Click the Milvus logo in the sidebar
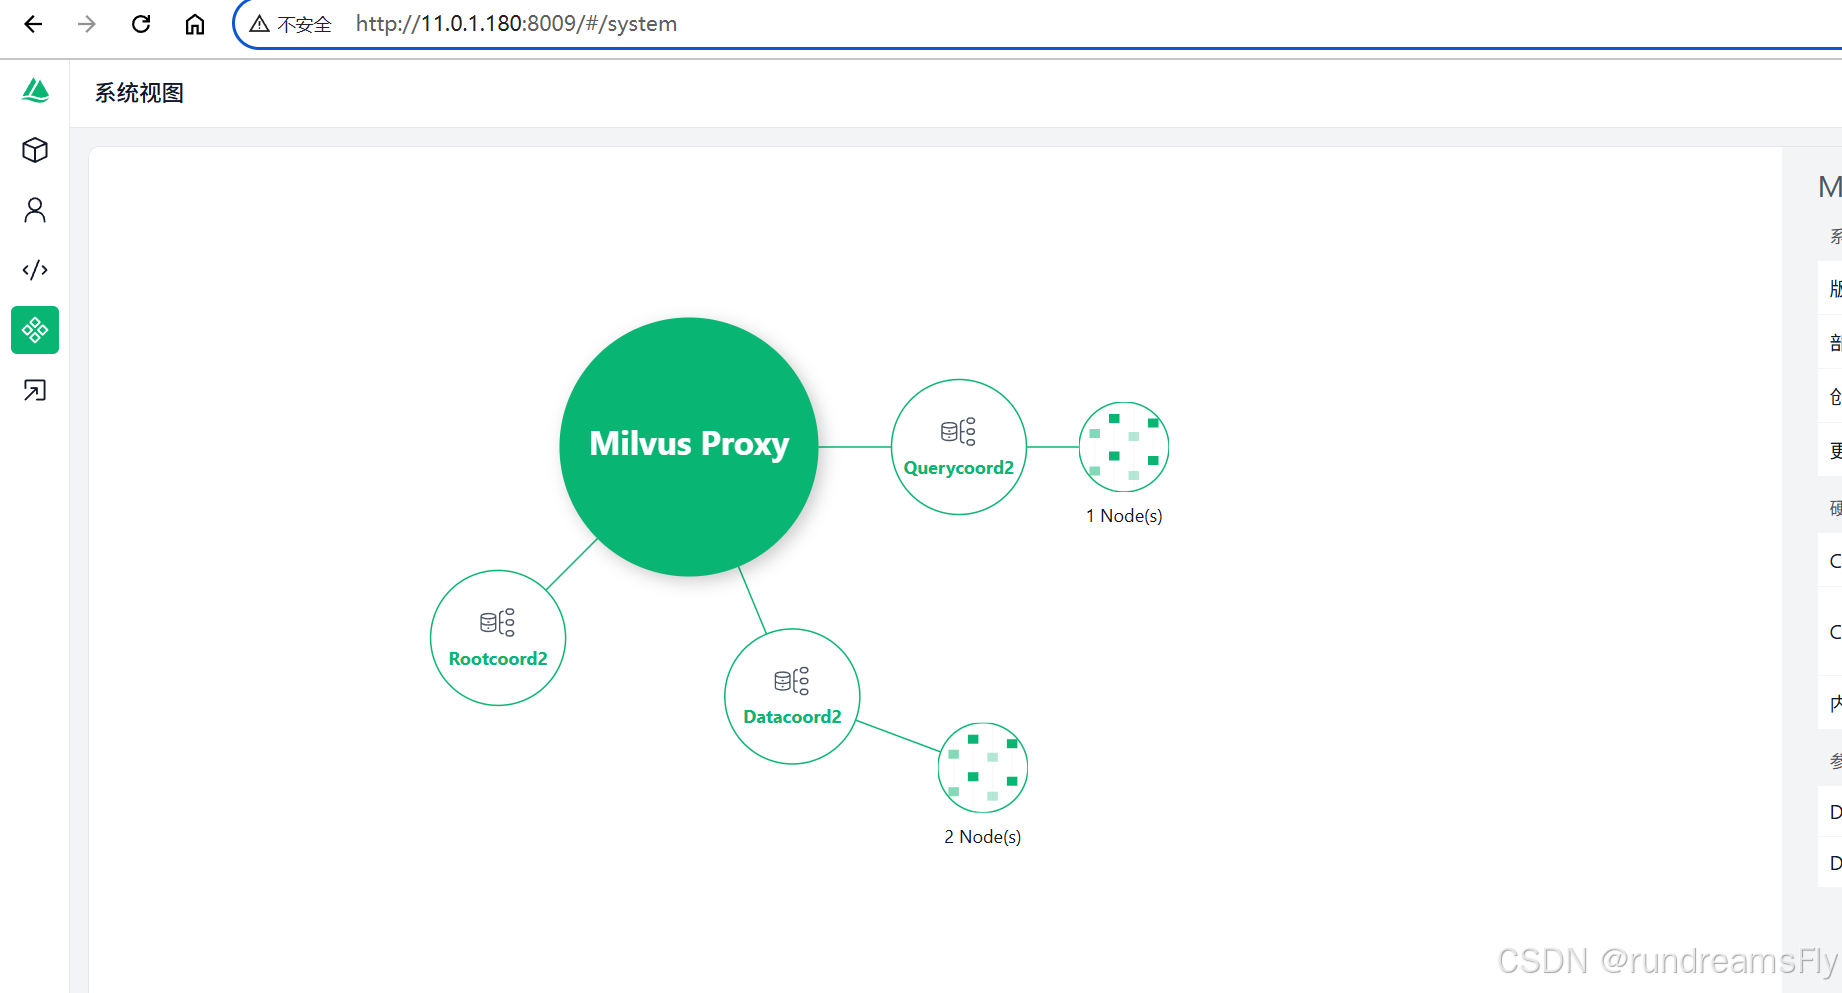Image resolution: width=1842 pixels, height=993 pixels. [x=35, y=91]
